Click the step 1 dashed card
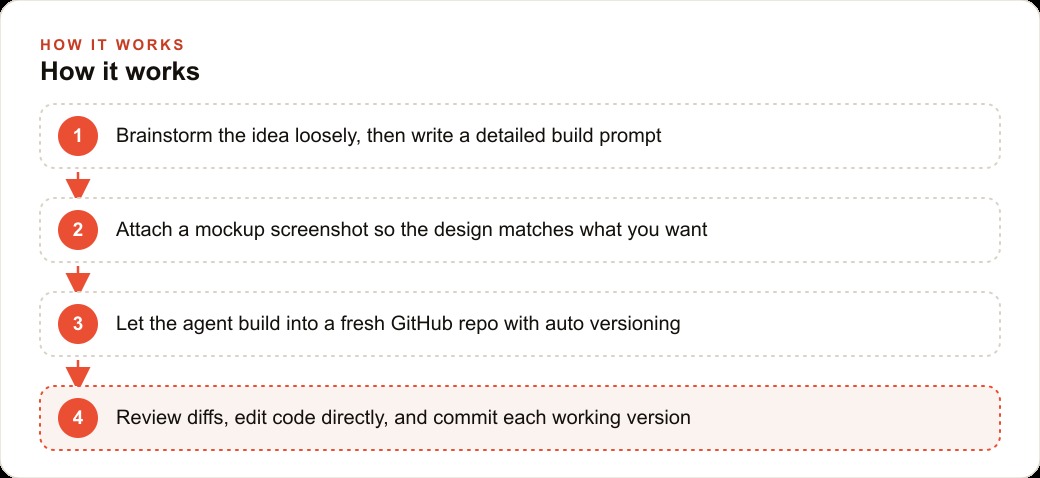Screen dimensions: 1040x478 [520, 136]
